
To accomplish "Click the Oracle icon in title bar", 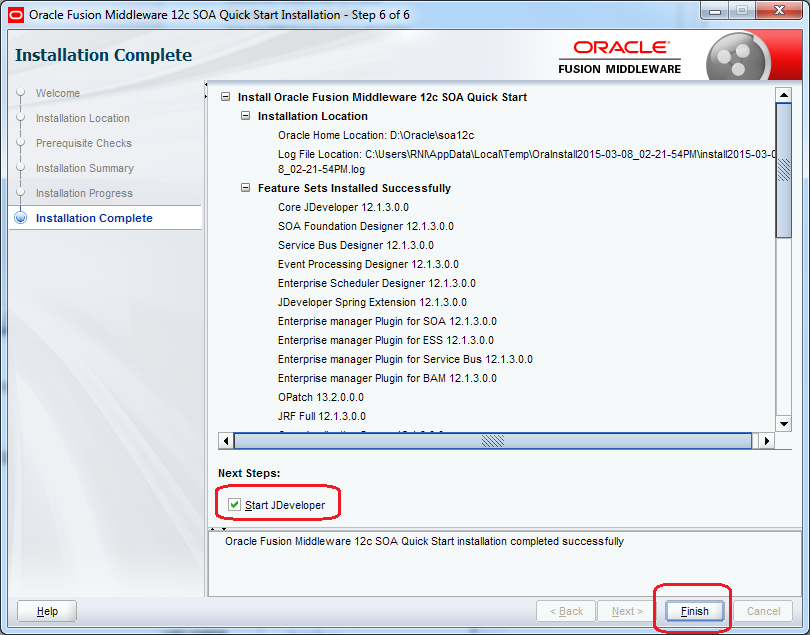I will point(16,14).
